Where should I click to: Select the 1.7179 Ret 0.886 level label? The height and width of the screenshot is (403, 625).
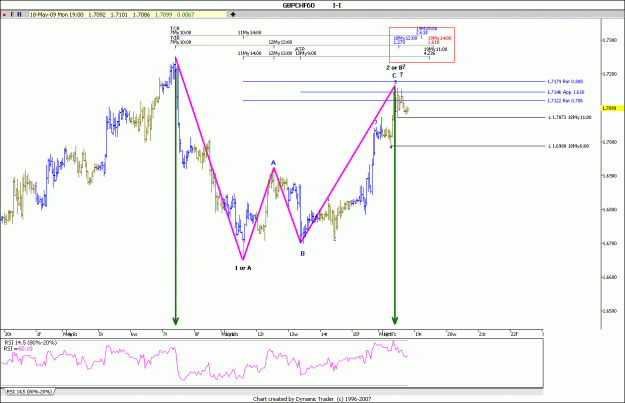point(565,82)
